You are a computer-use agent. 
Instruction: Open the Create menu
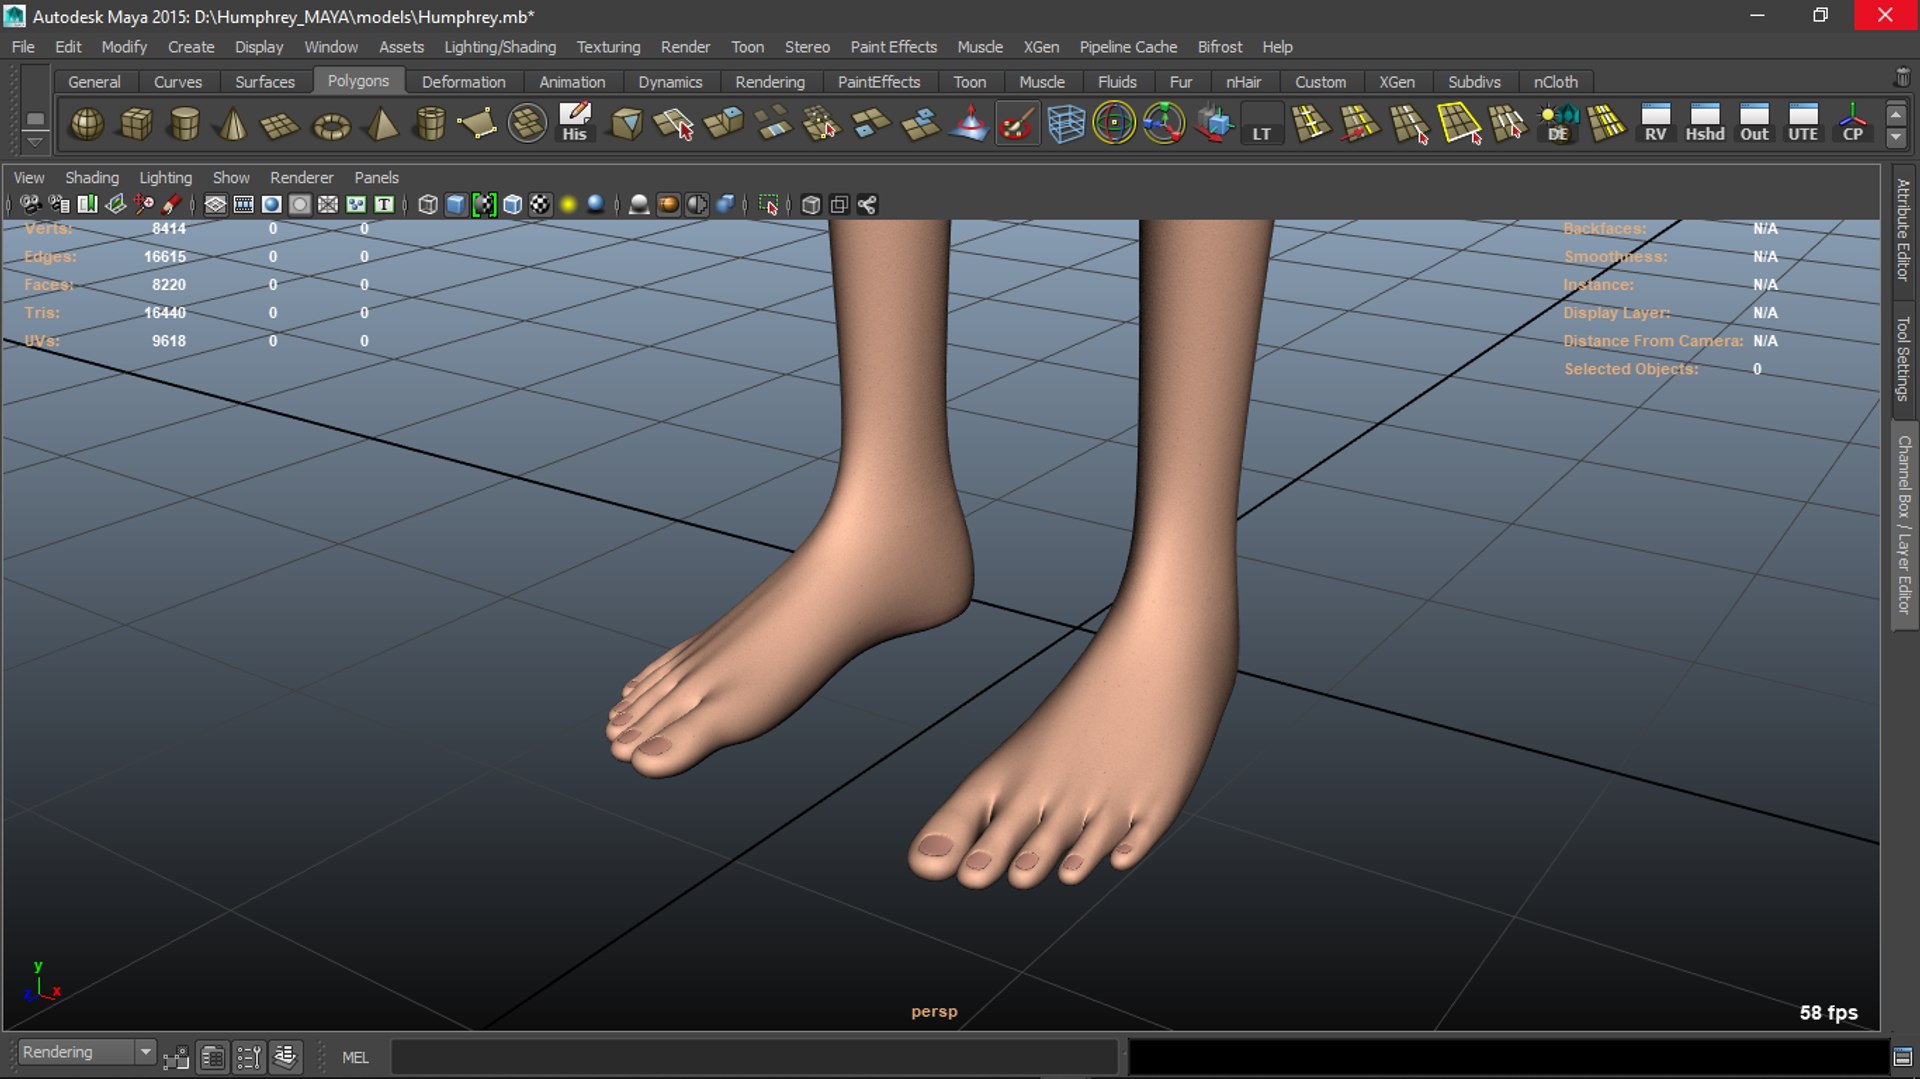(x=191, y=47)
